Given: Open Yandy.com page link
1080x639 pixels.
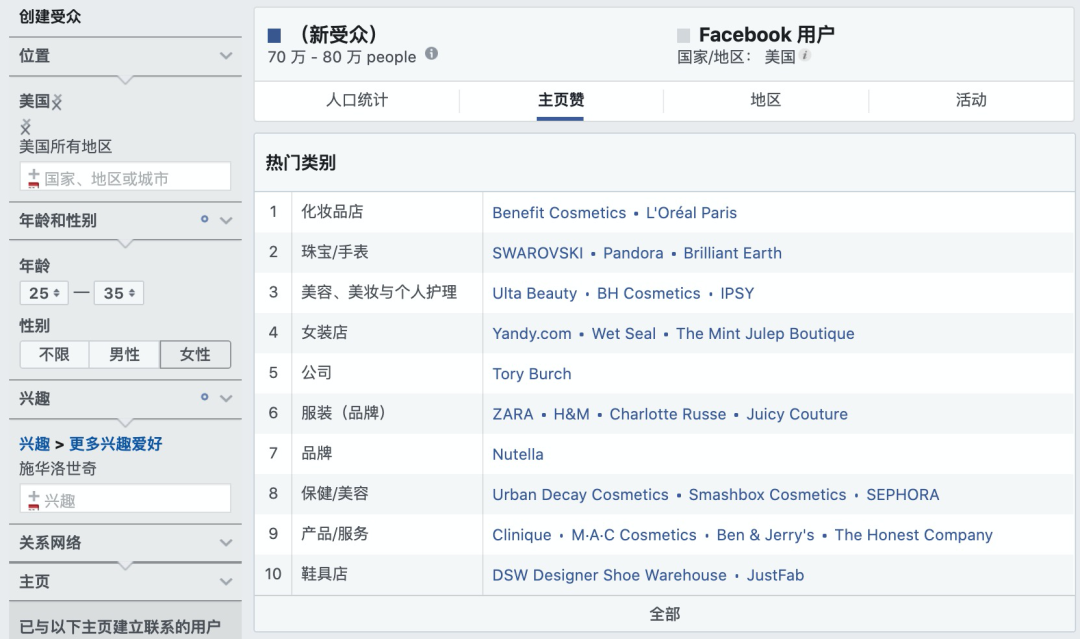Looking at the screenshot, I should pos(532,334).
